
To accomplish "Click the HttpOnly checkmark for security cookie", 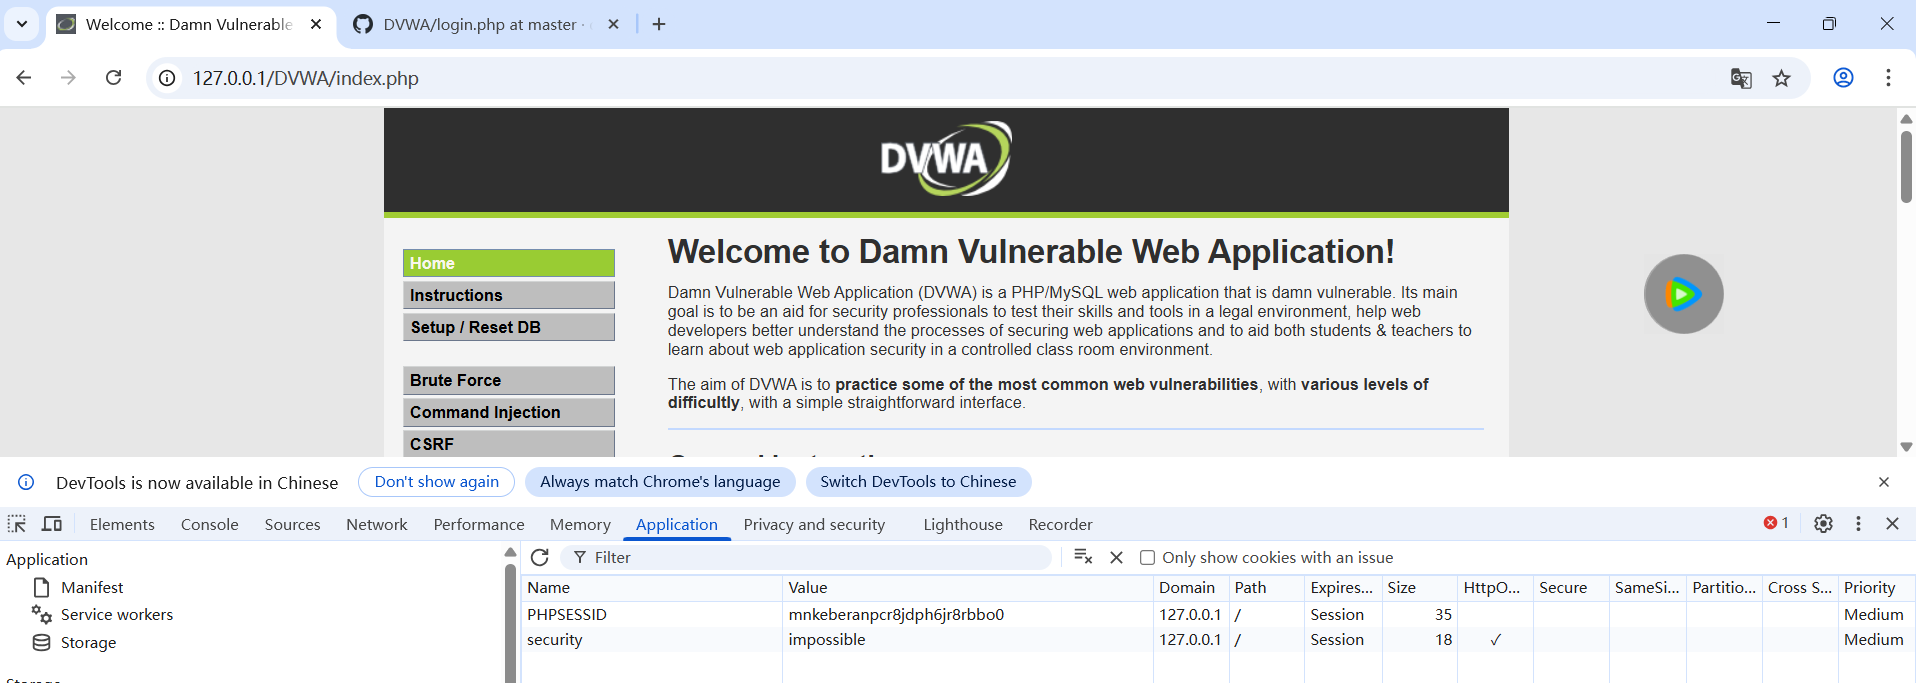I will coord(1495,640).
